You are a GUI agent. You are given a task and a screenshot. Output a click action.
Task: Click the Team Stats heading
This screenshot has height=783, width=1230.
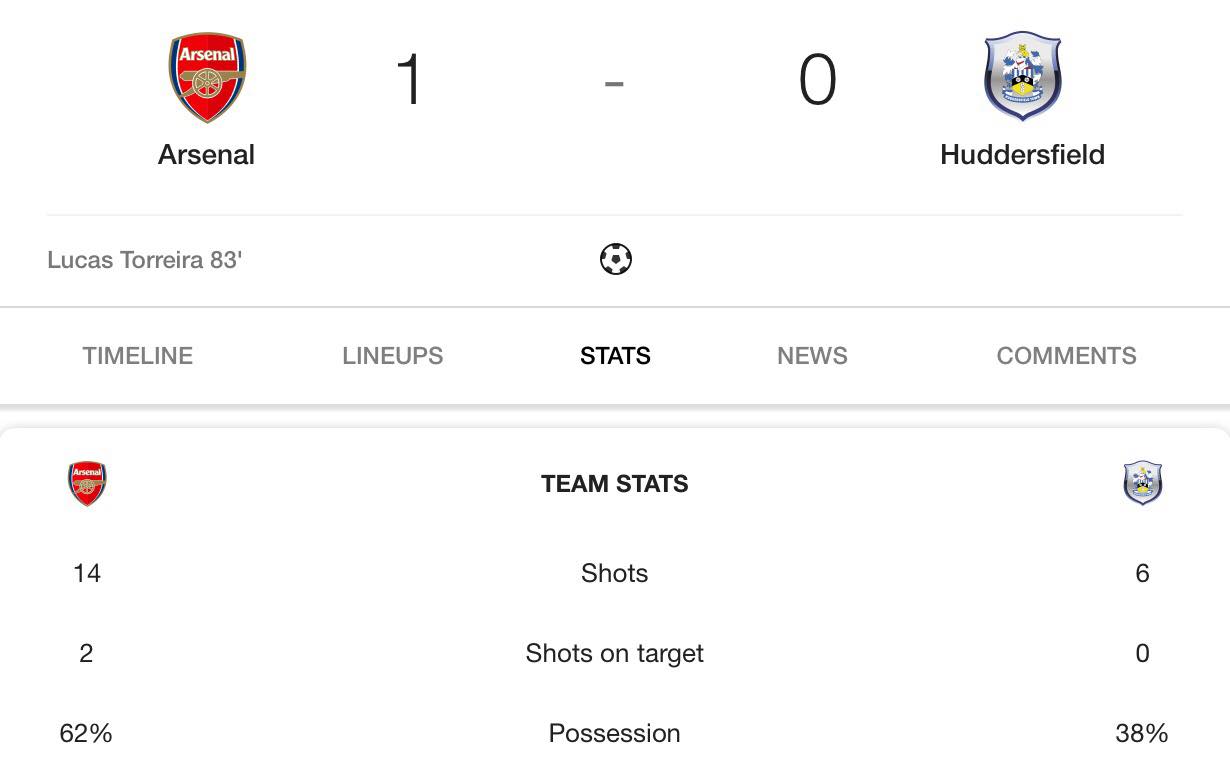point(615,484)
